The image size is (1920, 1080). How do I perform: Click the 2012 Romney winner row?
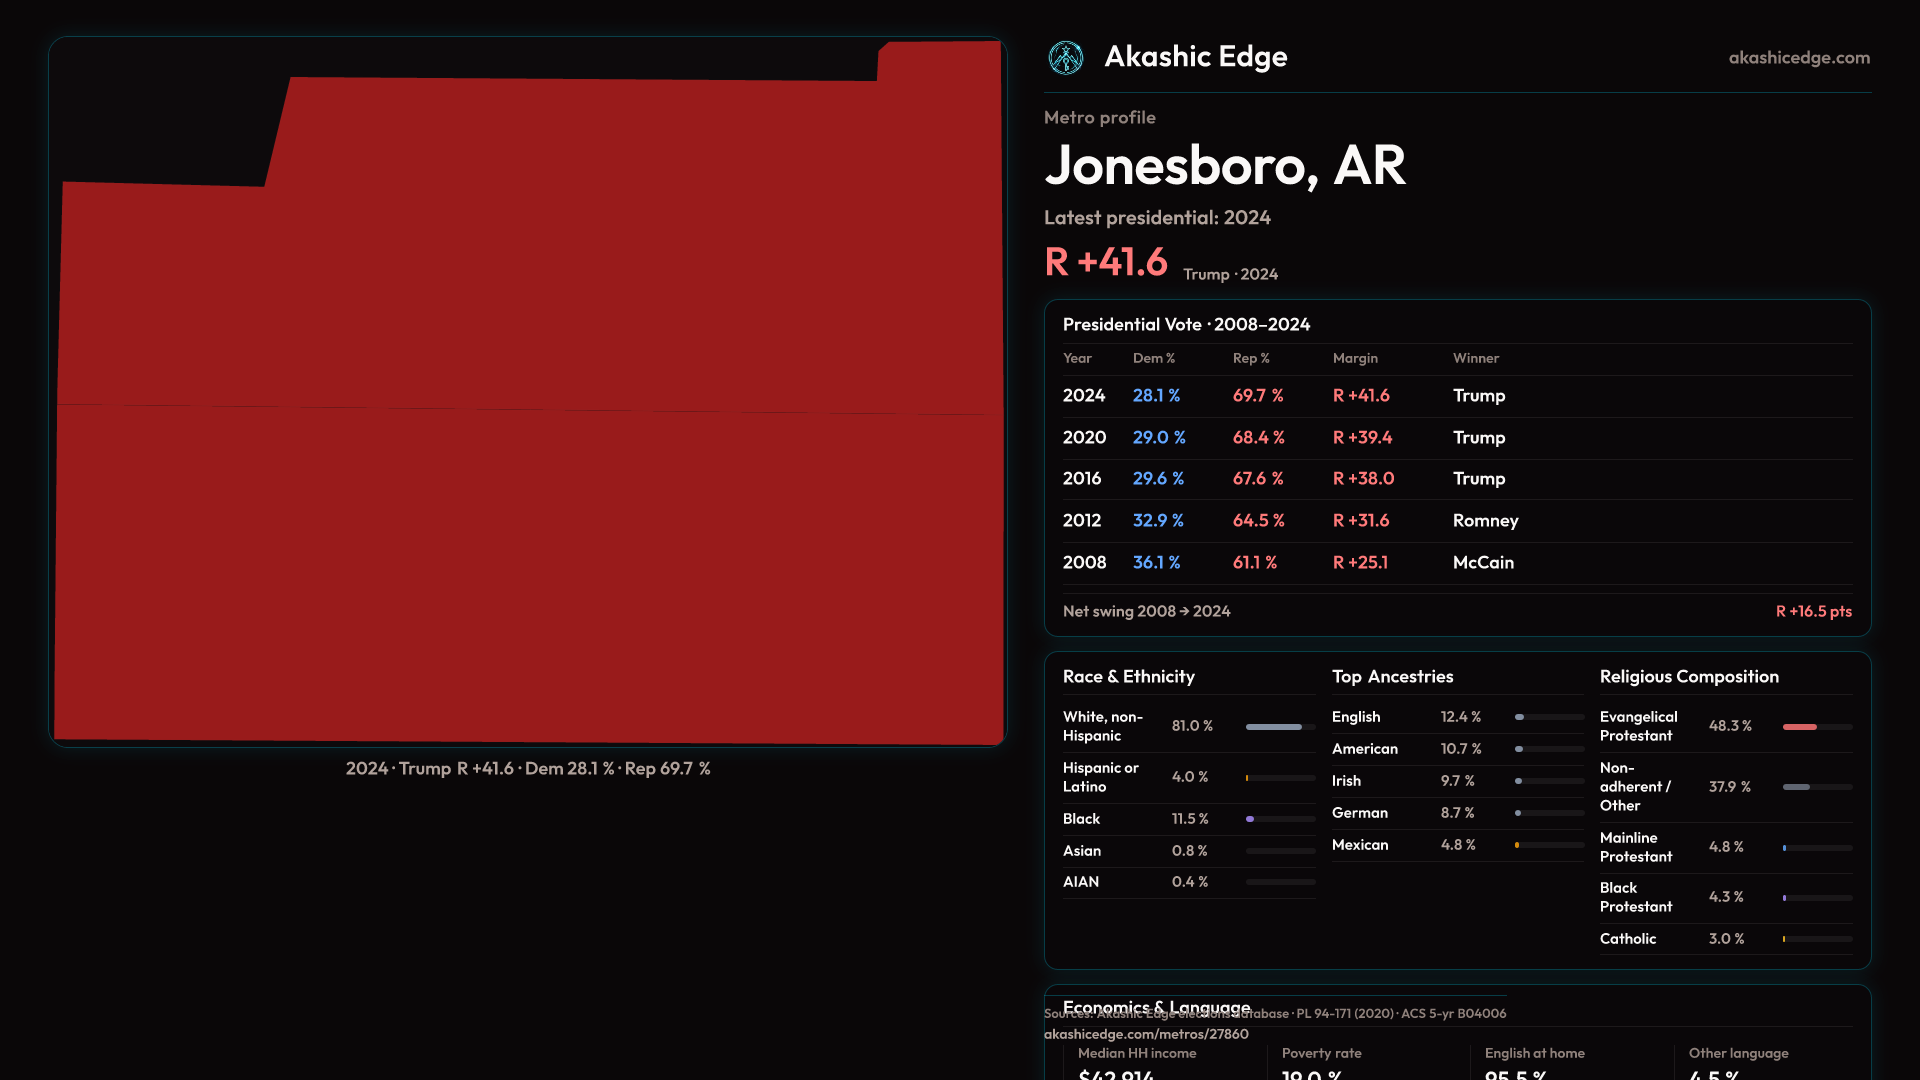pyautogui.click(x=1456, y=521)
